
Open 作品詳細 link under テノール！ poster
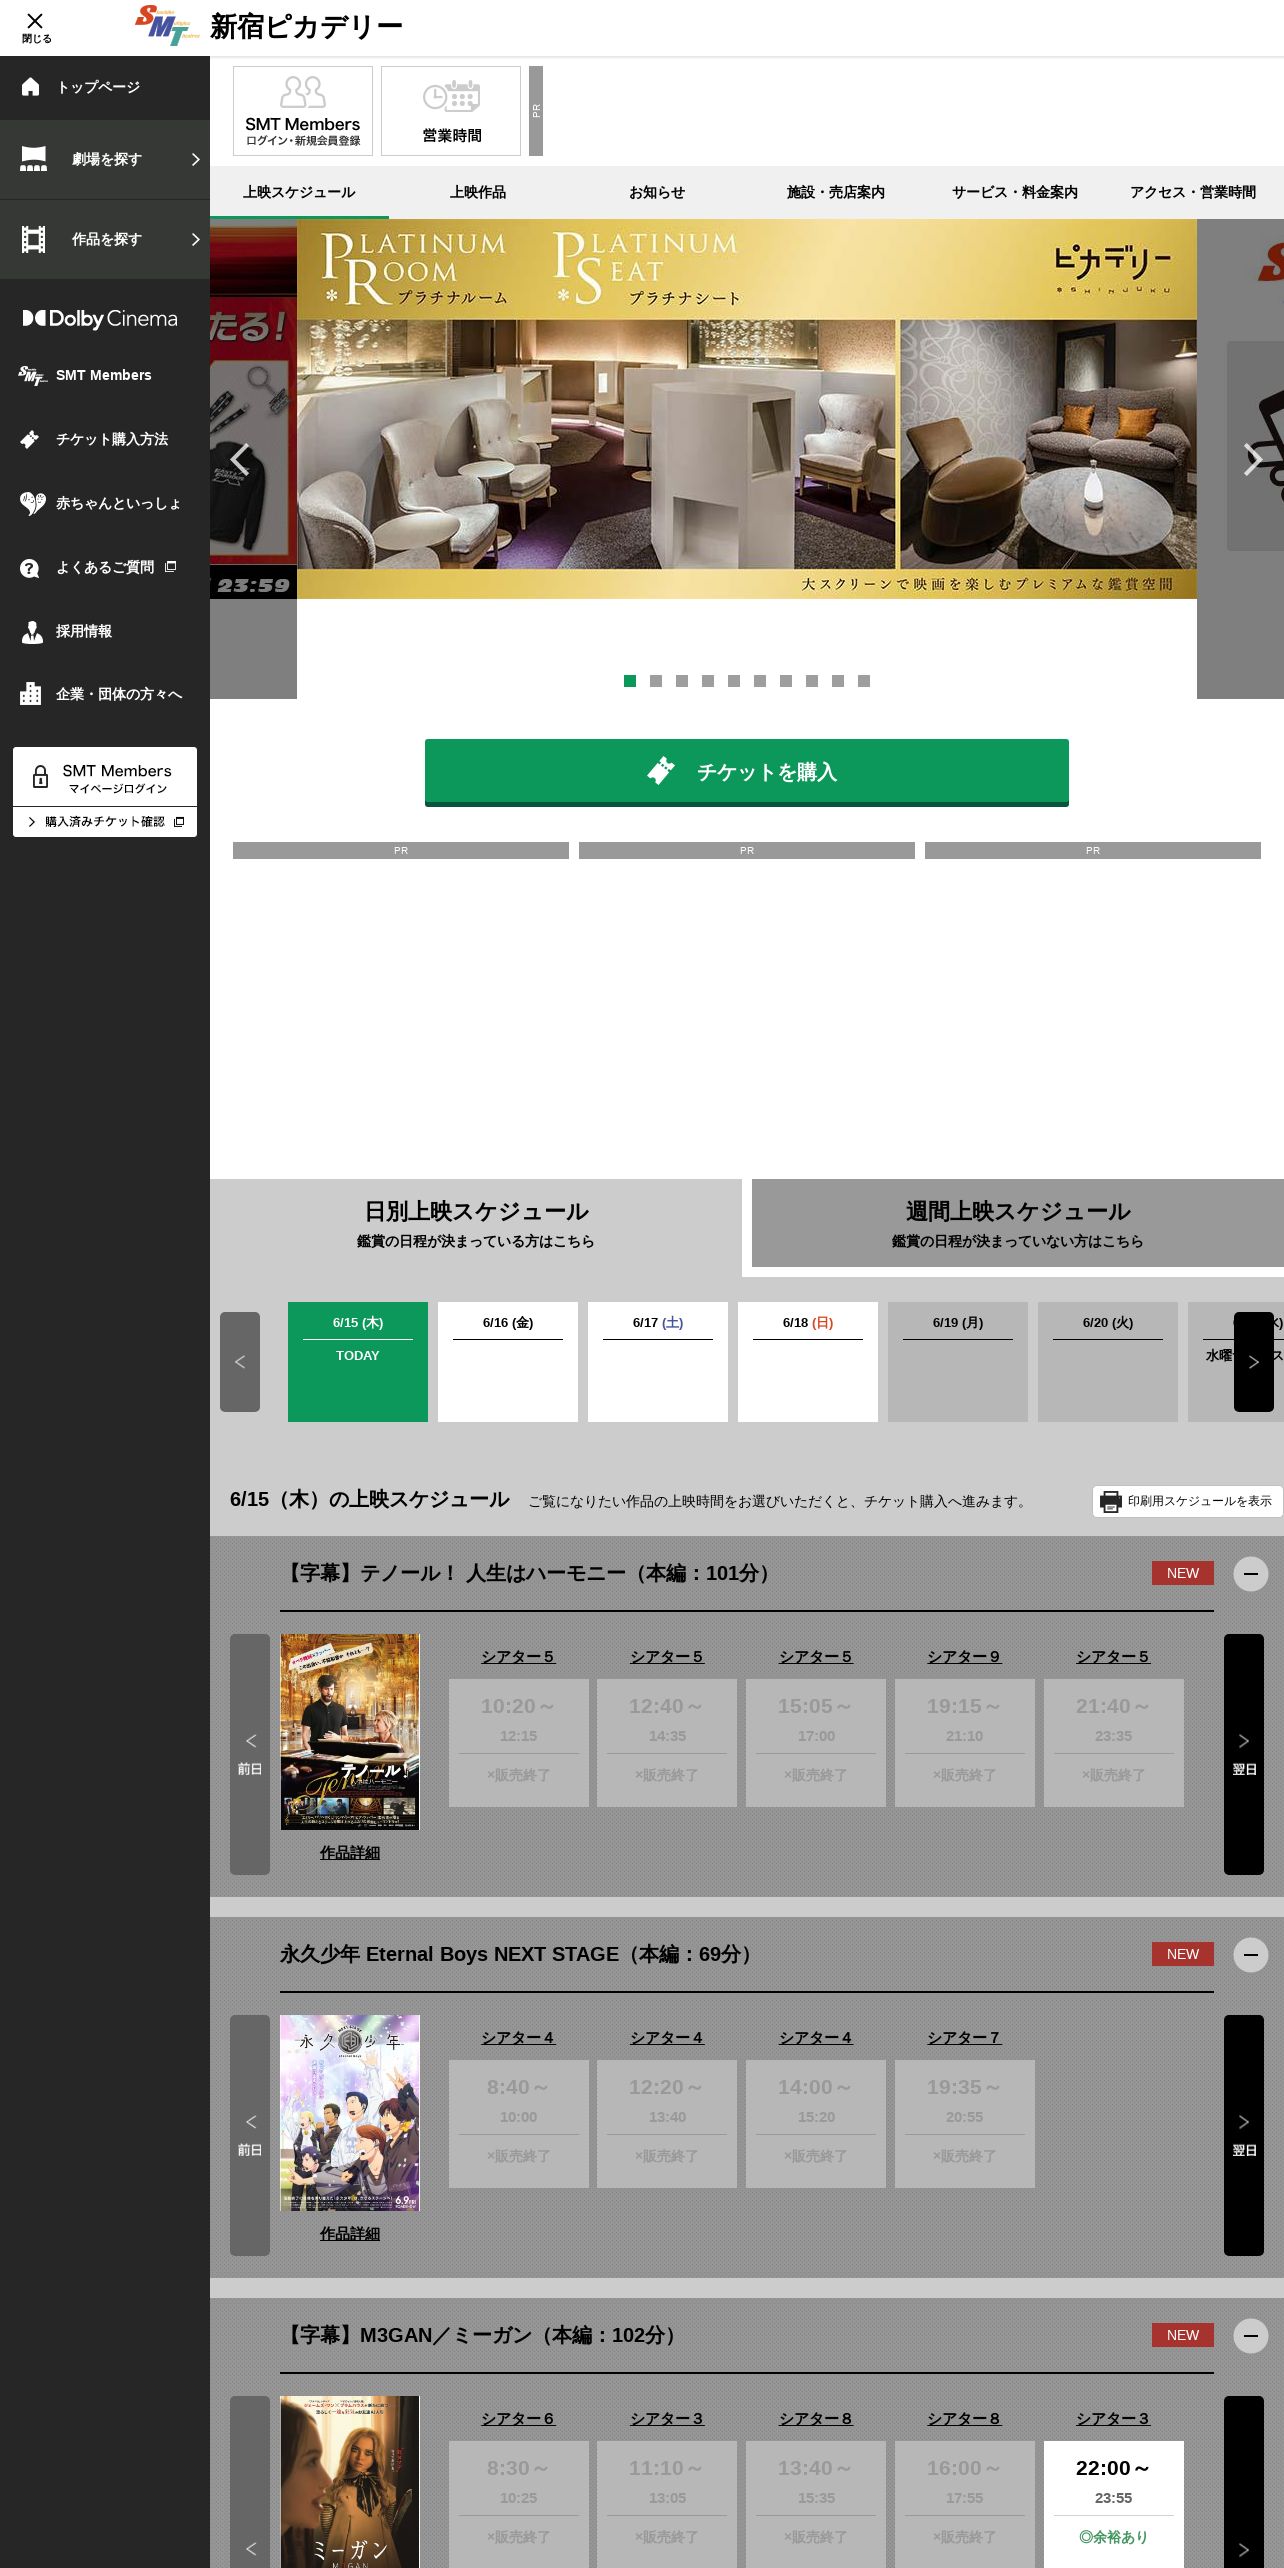(x=350, y=1853)
